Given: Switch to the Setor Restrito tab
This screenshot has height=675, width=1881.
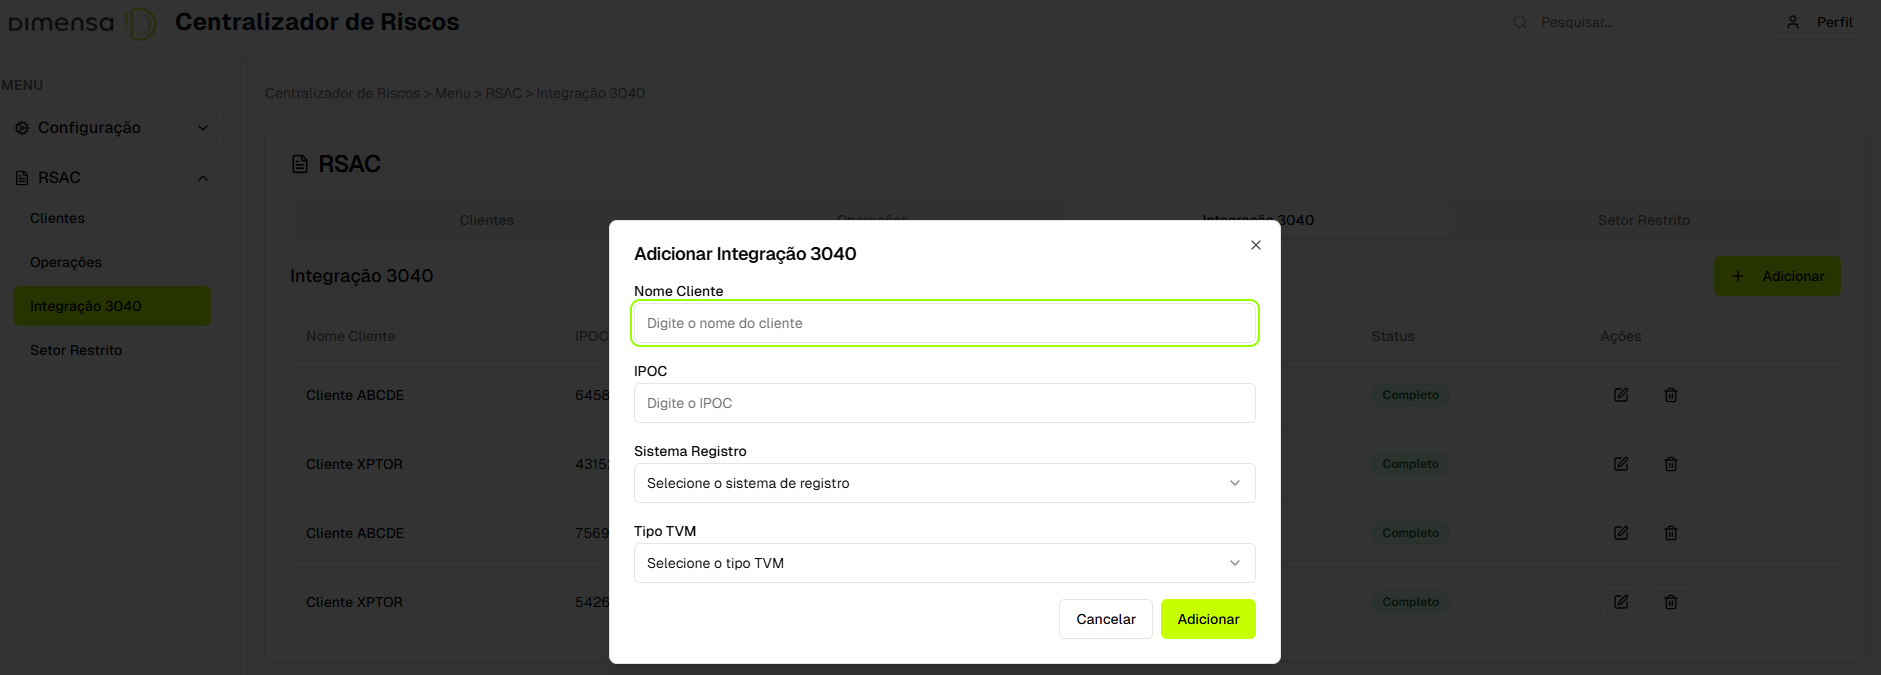Looking at the screenshot, I should point(1643,220).
